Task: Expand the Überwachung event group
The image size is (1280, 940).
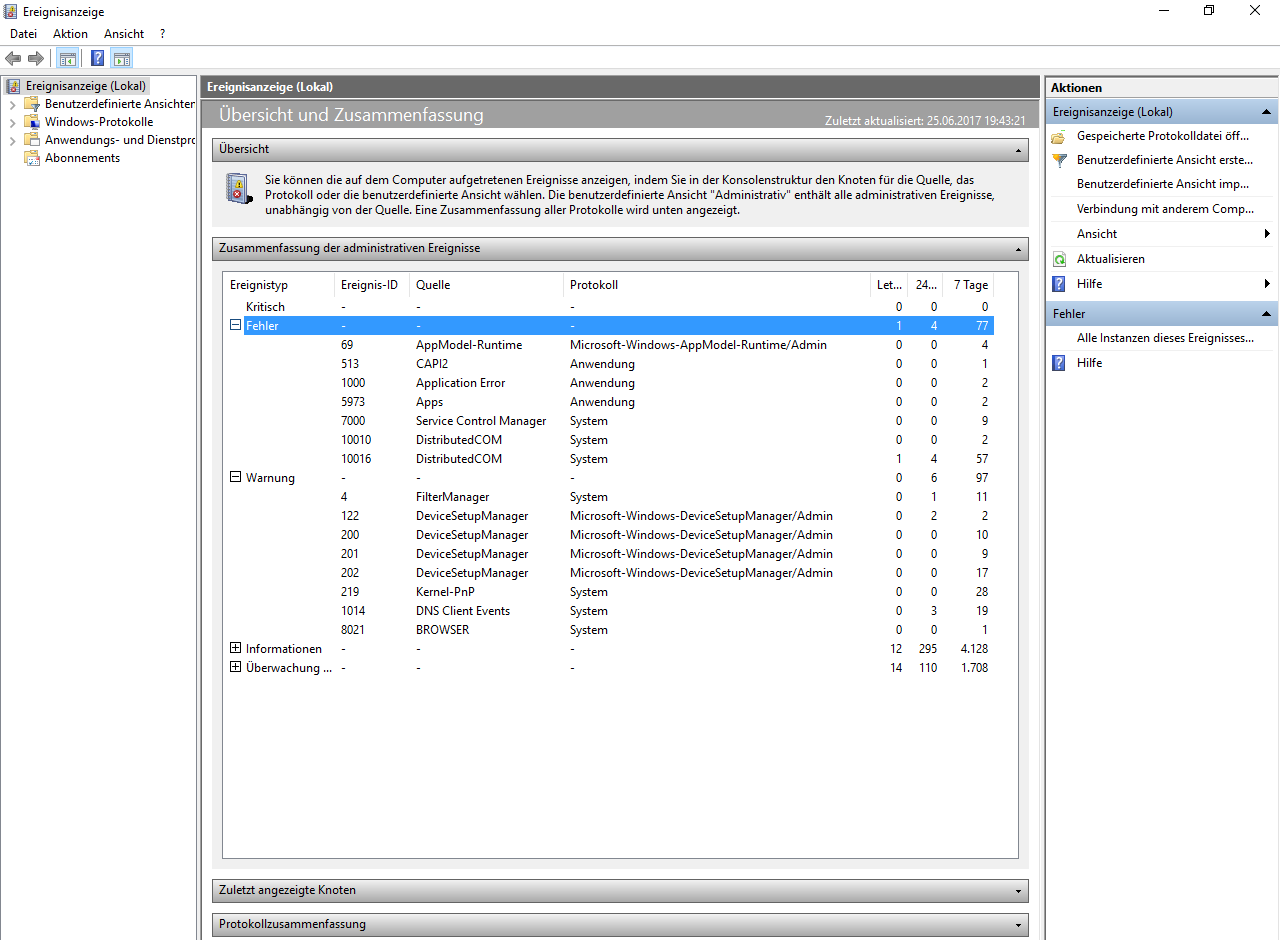Action: tap(236, 667)
